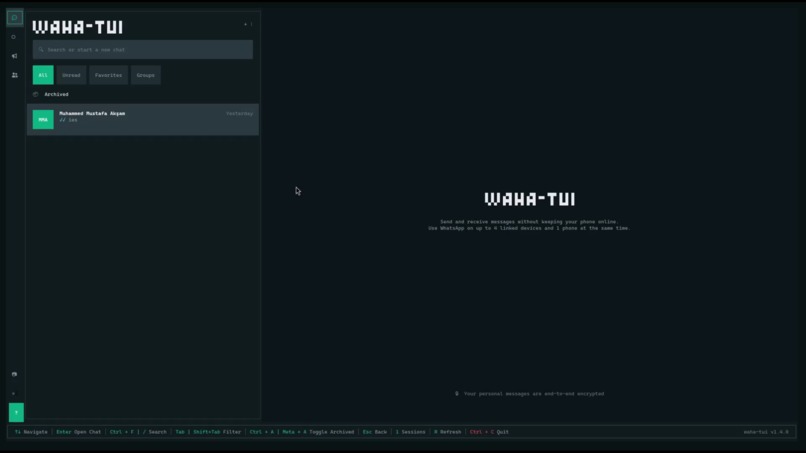
Task: Click the search magnifier icon
Action: click(41, 50)
